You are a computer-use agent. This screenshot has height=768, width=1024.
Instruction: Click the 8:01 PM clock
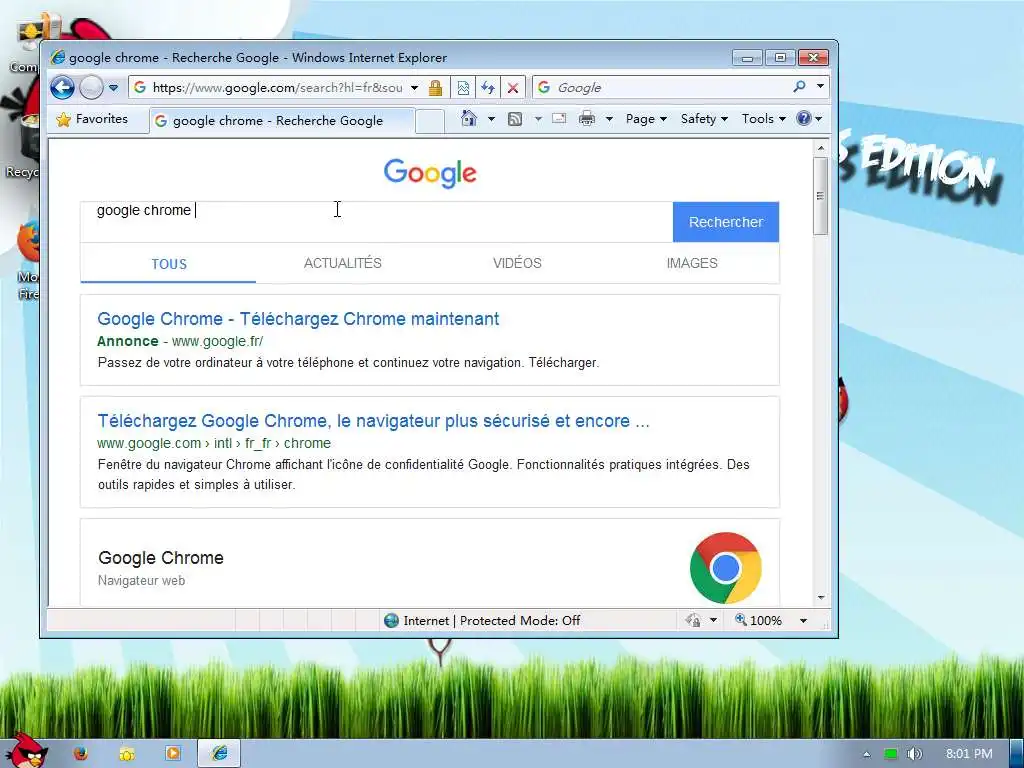[969, 754]
